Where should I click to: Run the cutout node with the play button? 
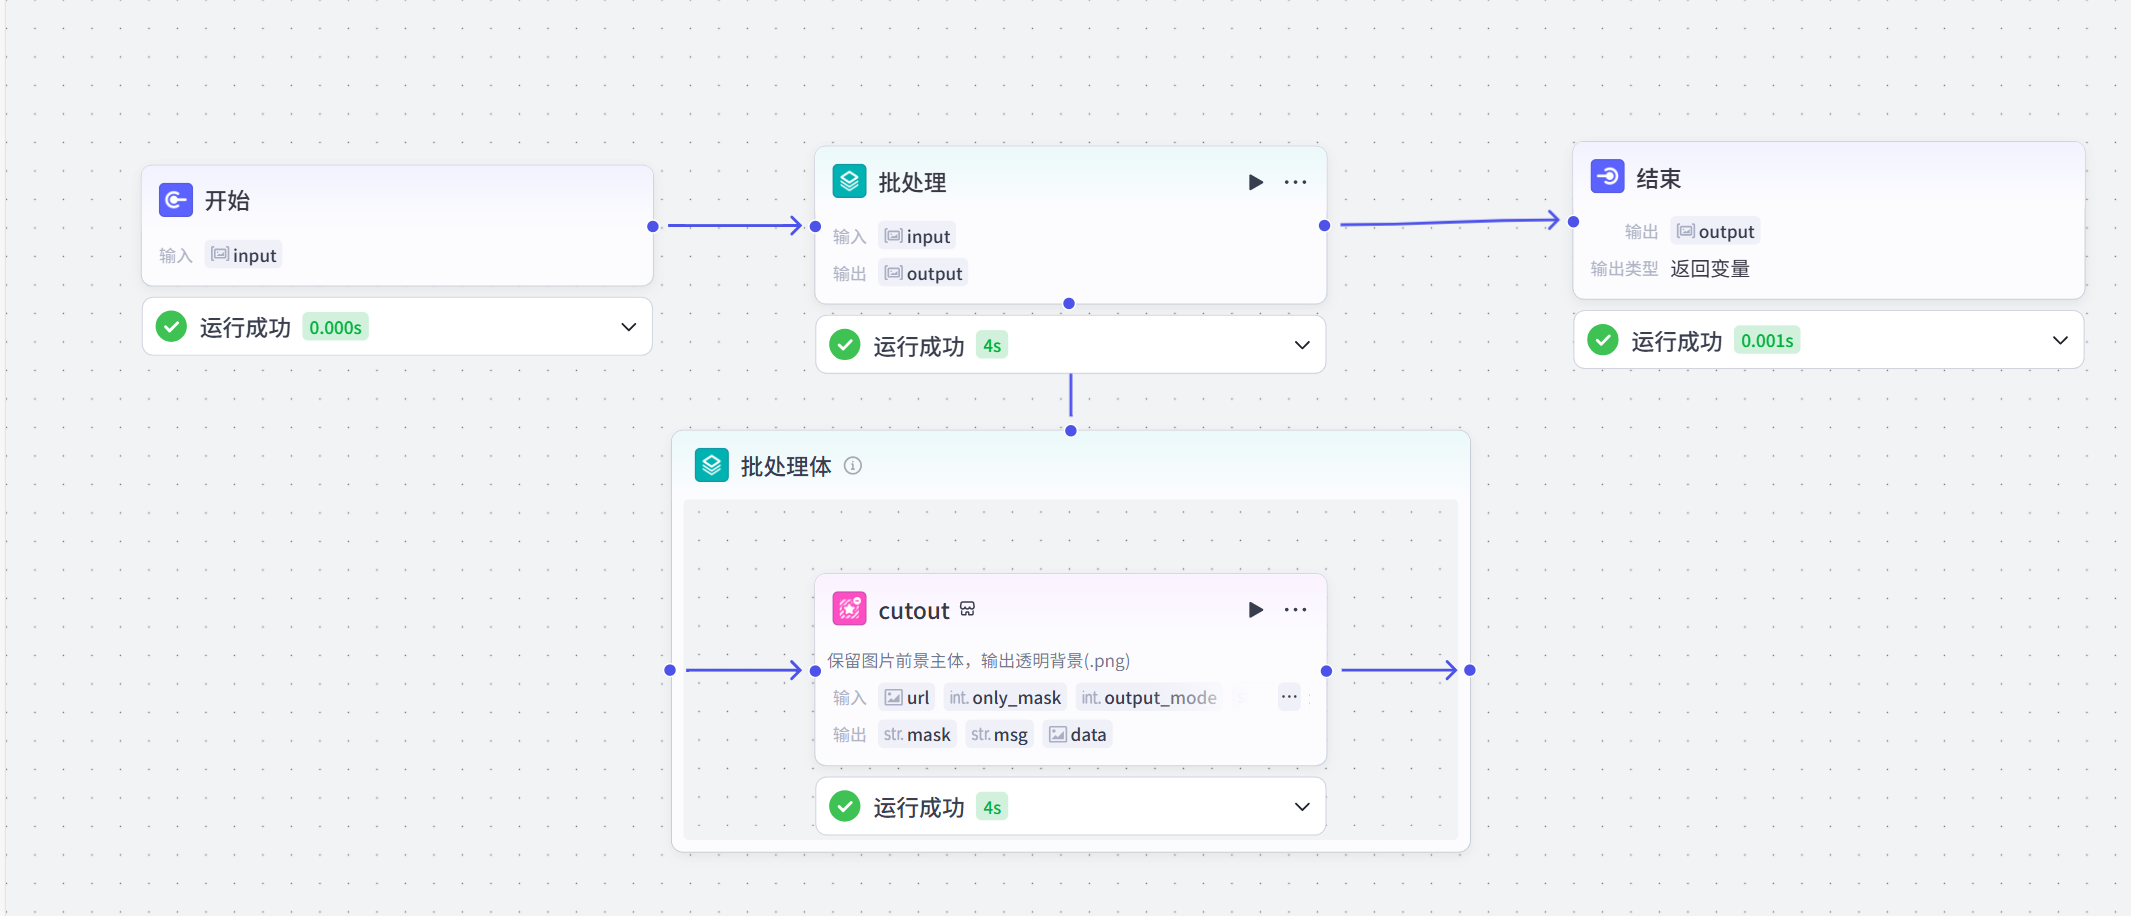click(x=1255, y=609)
